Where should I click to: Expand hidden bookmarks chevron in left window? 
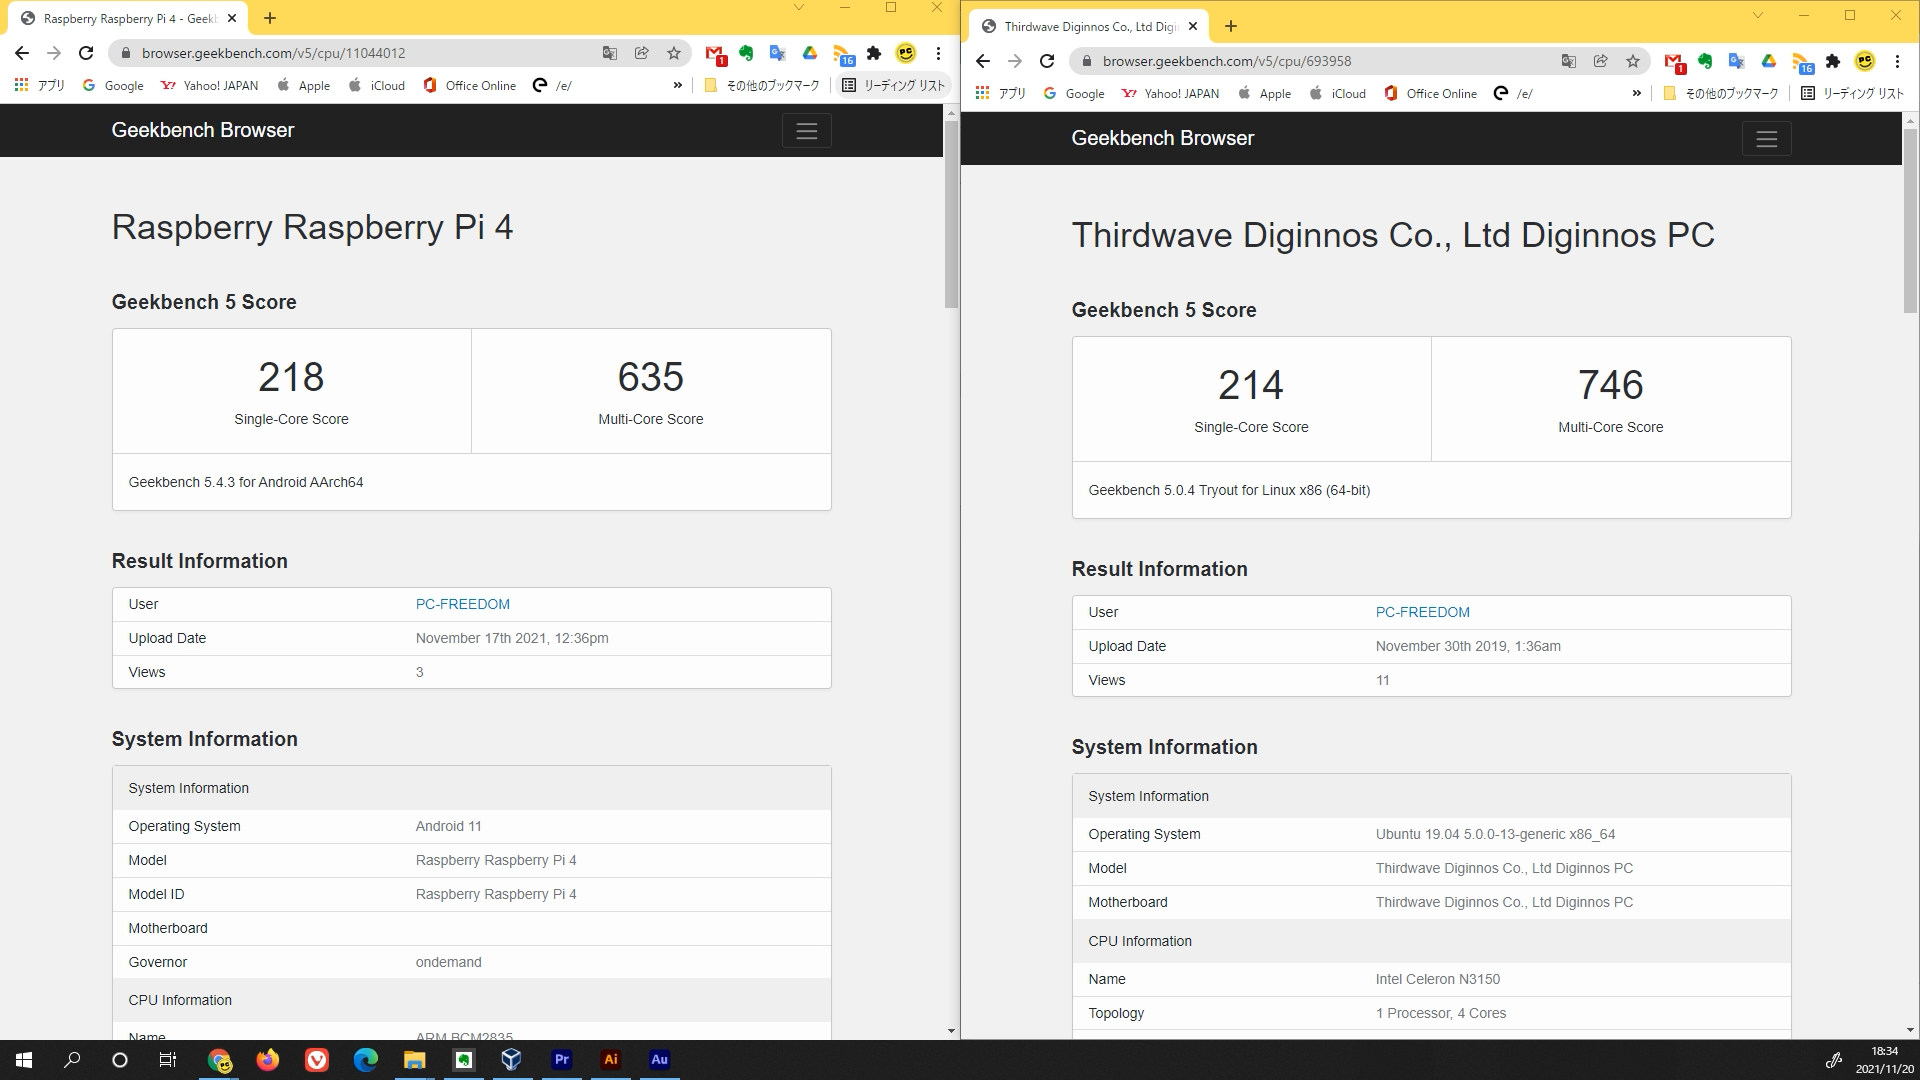(678, 85)
